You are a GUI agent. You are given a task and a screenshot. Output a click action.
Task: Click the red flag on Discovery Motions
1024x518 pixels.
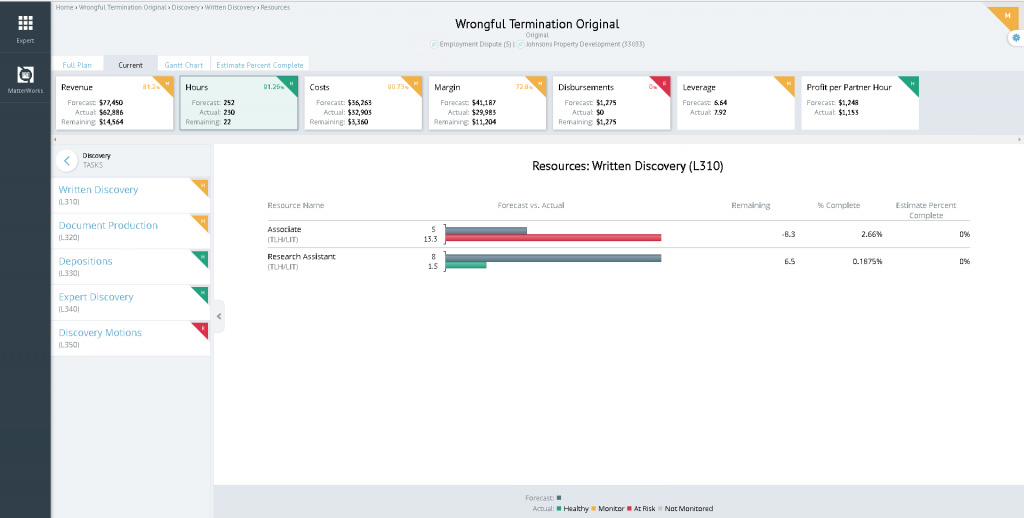coord(203,328)
